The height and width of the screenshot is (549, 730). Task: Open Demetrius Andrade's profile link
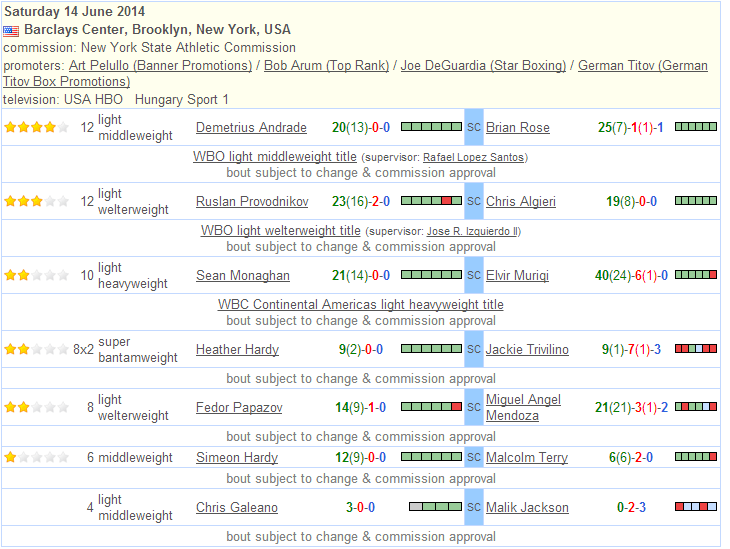point(251,128)
